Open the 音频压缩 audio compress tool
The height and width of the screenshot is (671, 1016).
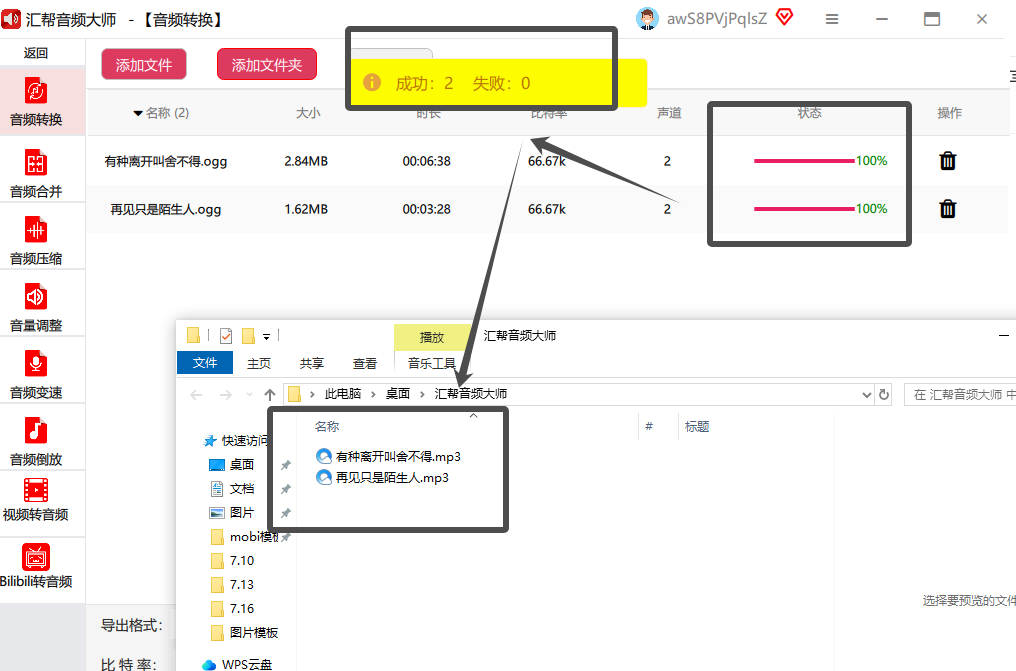tap(36, 240)
